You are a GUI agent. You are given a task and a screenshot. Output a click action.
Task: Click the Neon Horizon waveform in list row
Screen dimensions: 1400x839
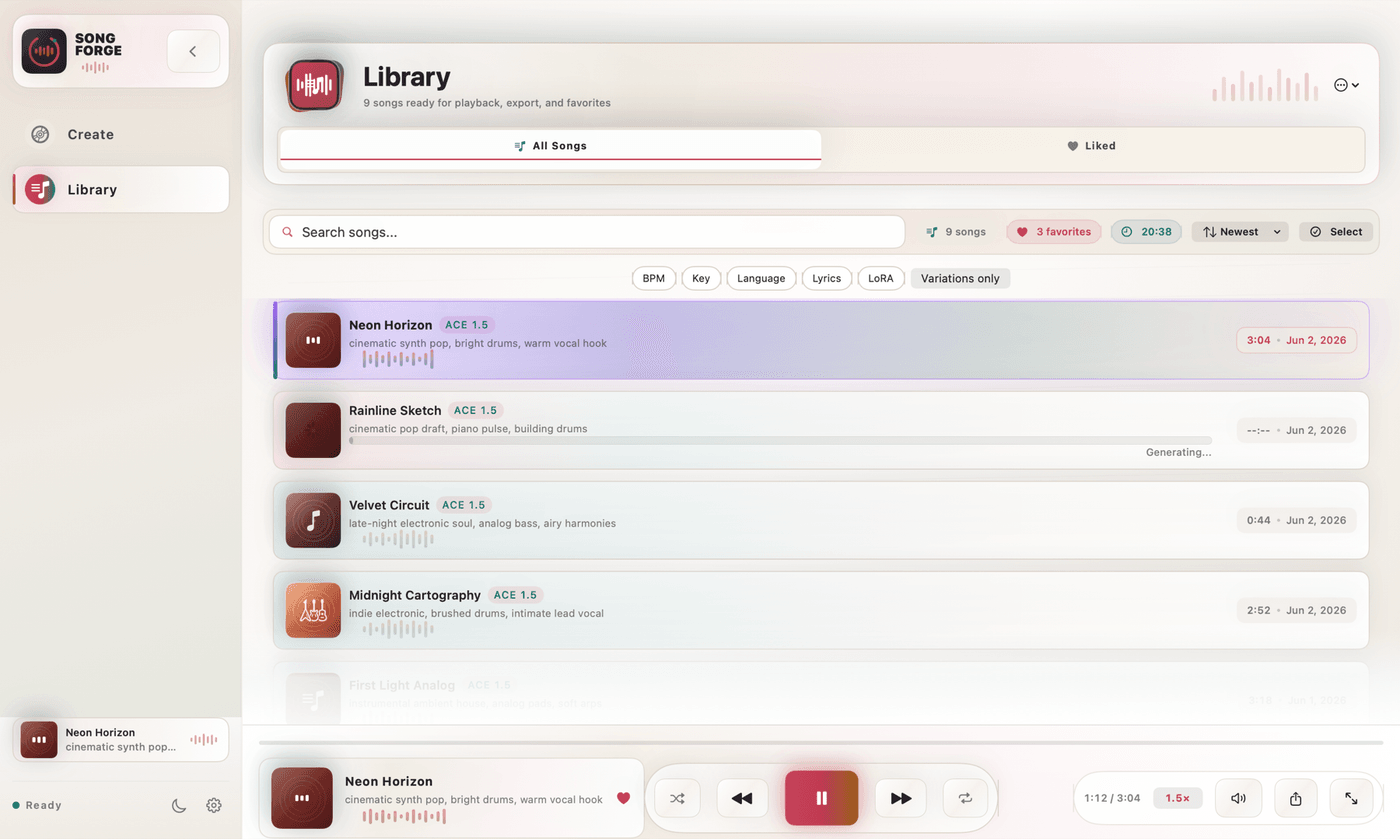tap(398, 359)
